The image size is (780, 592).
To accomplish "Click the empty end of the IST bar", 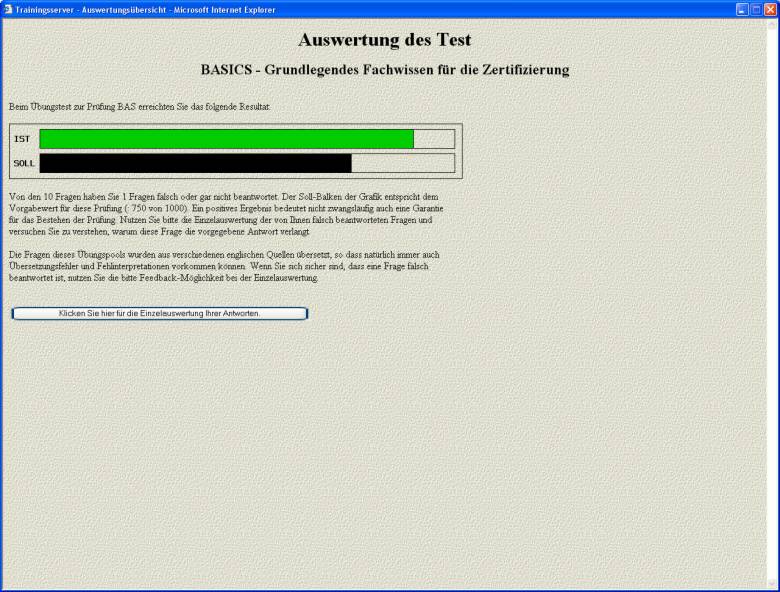I will pyautogui.click(x=434, y=139).
